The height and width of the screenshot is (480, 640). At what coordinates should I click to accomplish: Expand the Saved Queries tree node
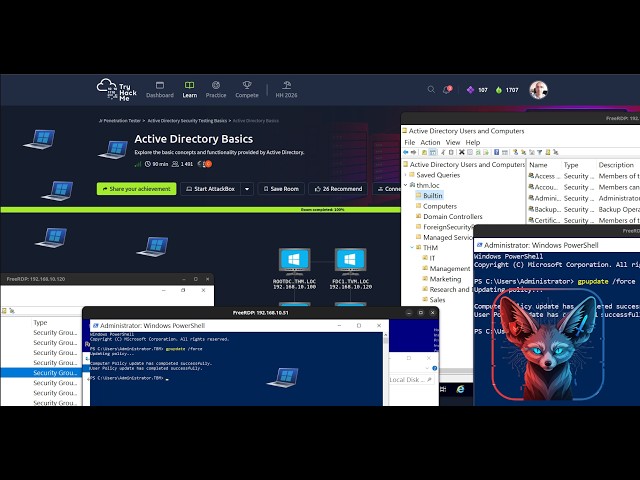click(406, 175)
